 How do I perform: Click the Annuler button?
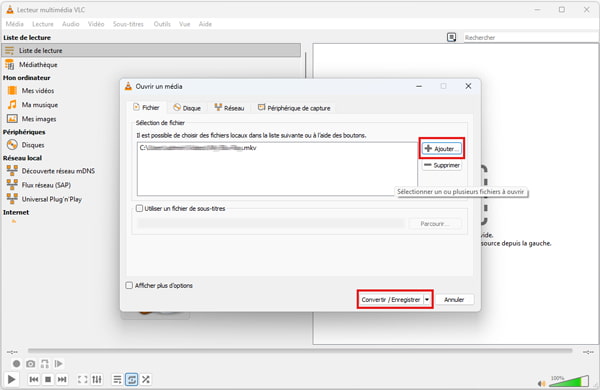coord(454,300)
